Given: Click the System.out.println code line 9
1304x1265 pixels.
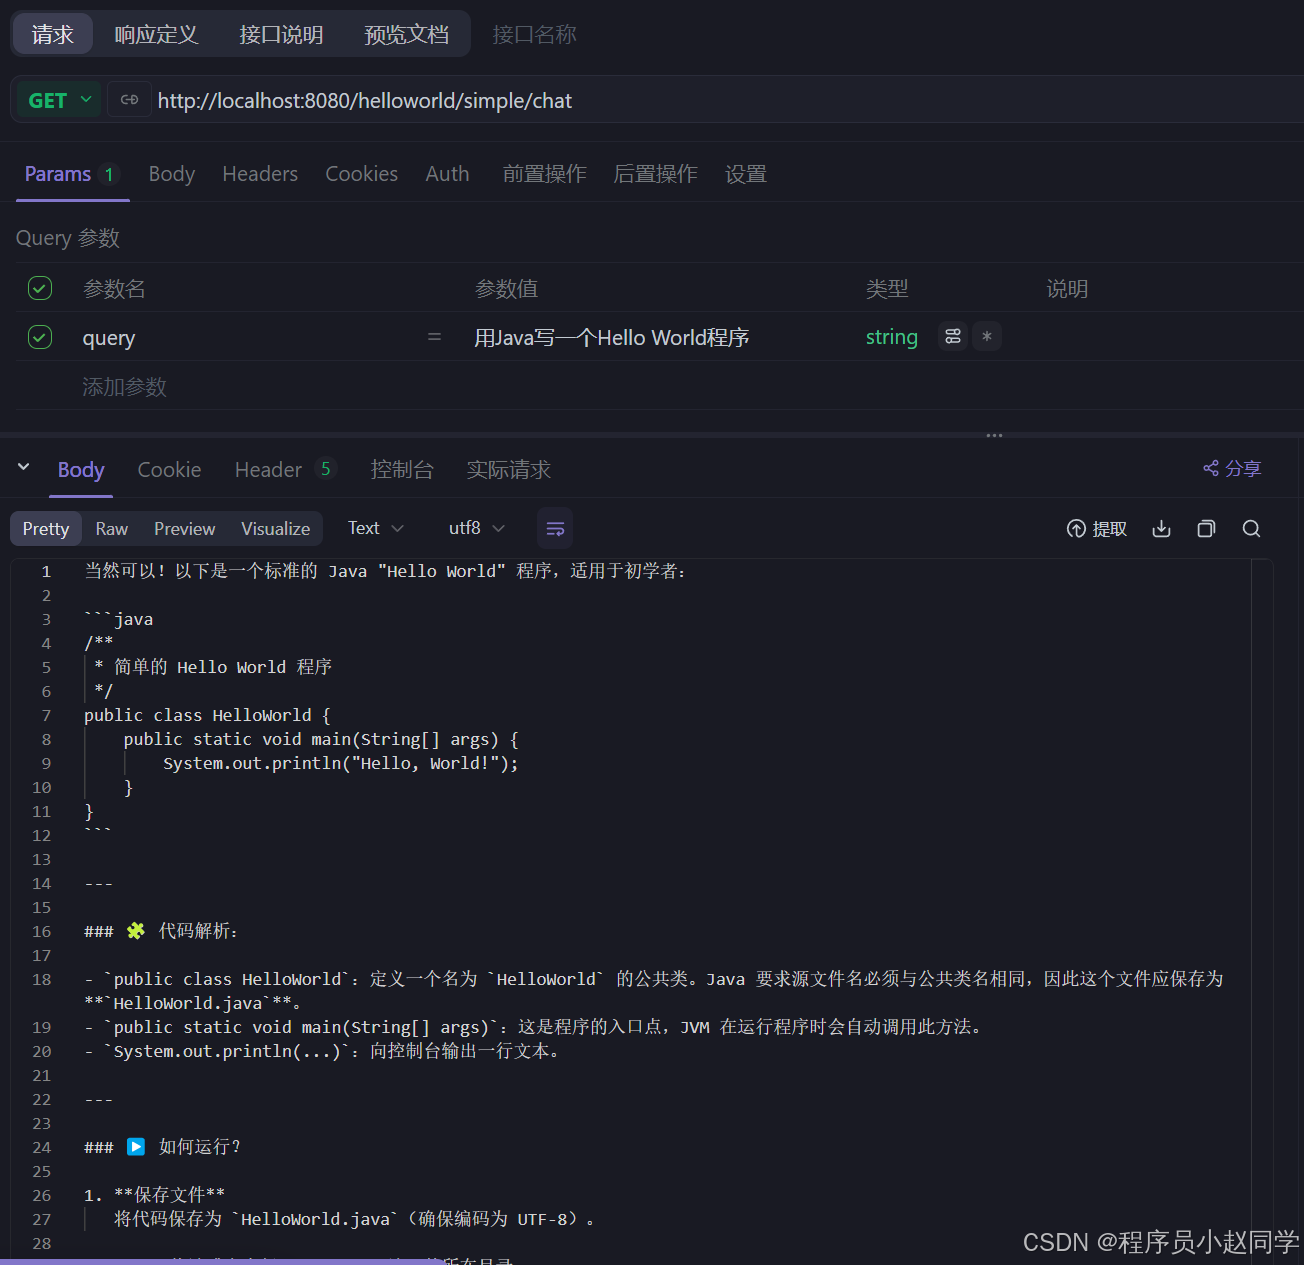Looking at the screenshot, I should point(341,763).
